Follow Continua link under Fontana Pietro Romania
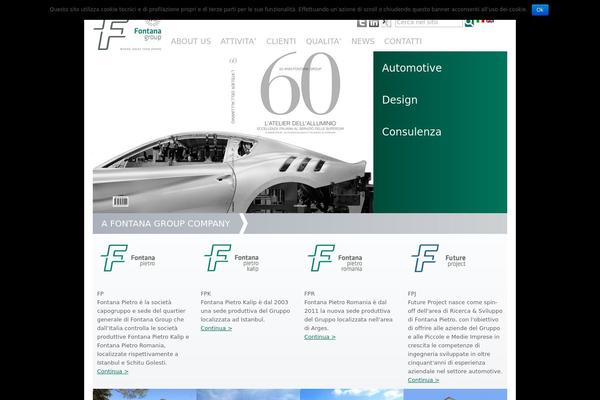Viewport: 600px width, 400px height. [320, 337]
